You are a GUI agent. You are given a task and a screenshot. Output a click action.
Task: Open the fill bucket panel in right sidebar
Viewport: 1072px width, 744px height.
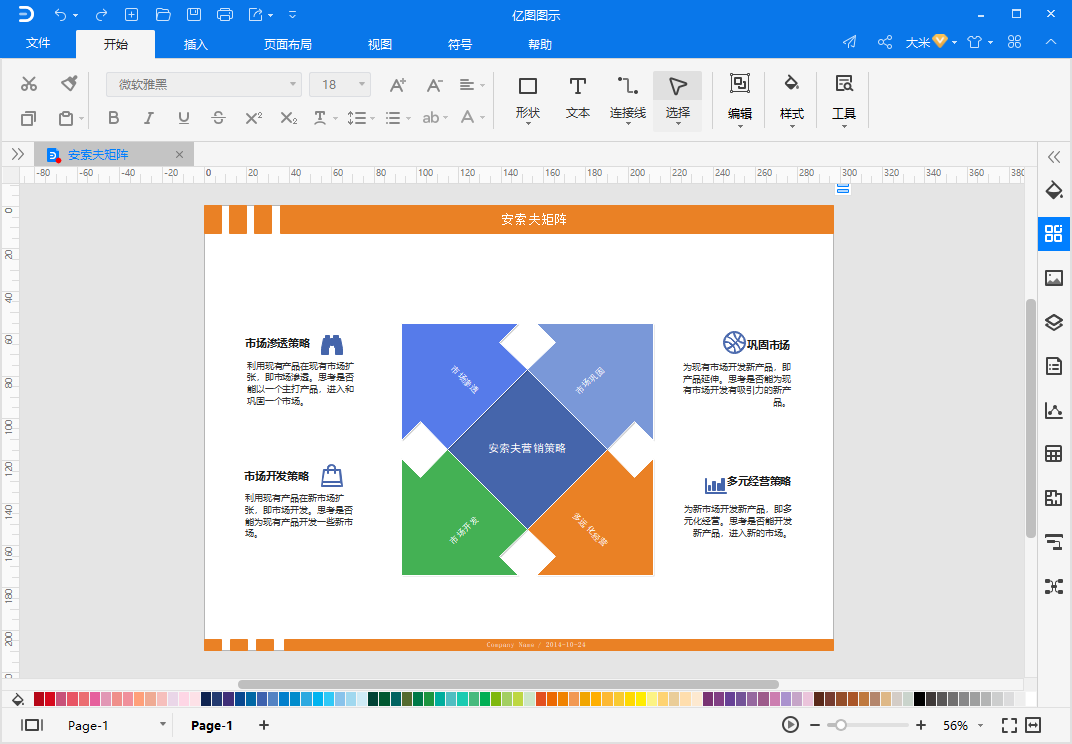(x=1054, y=191)
